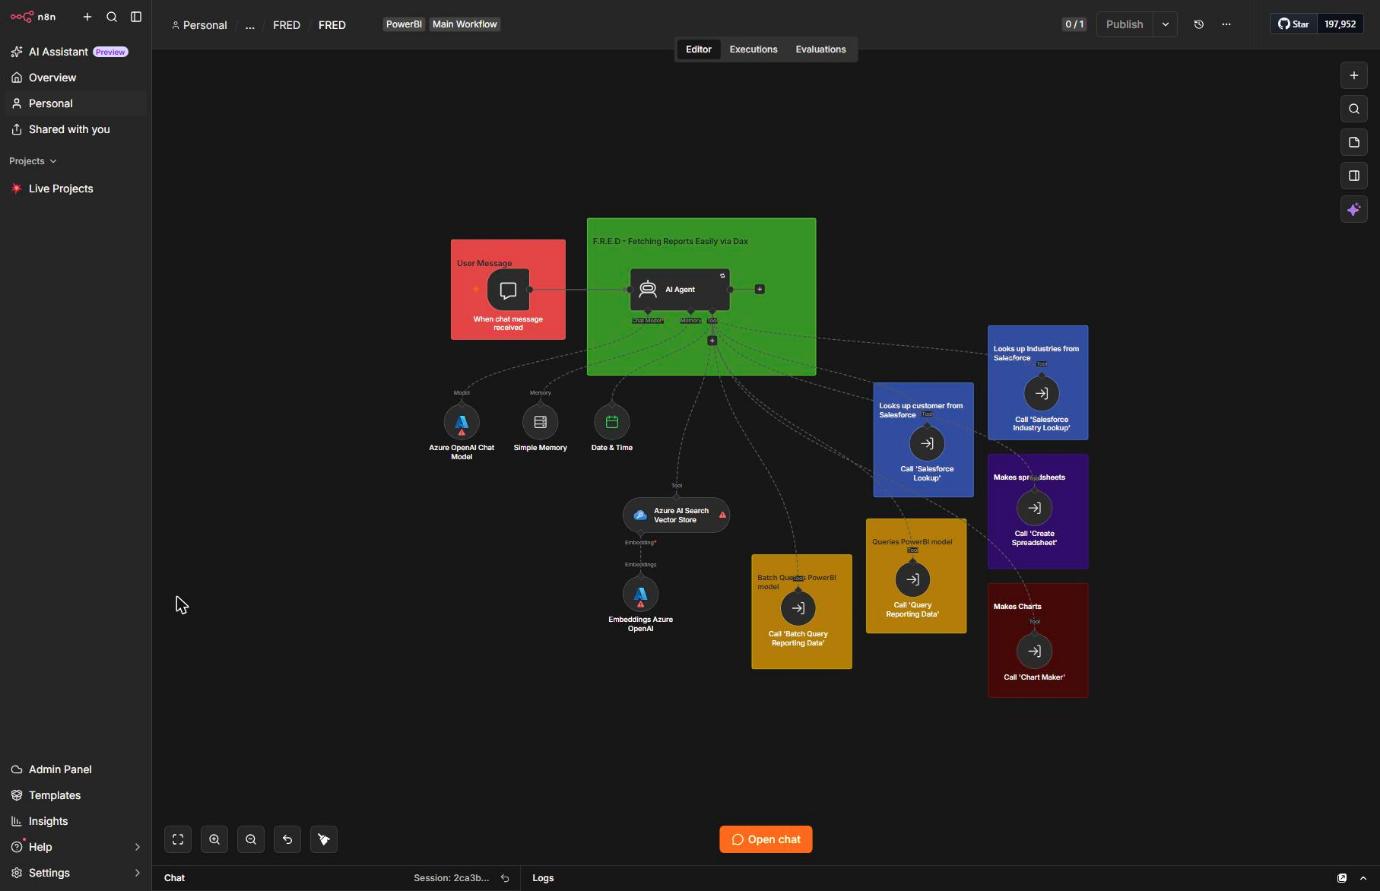Select Call 'Salesforce Lookup' node
The height and width of the screenshot is (891, 1380).
[927, 443]
